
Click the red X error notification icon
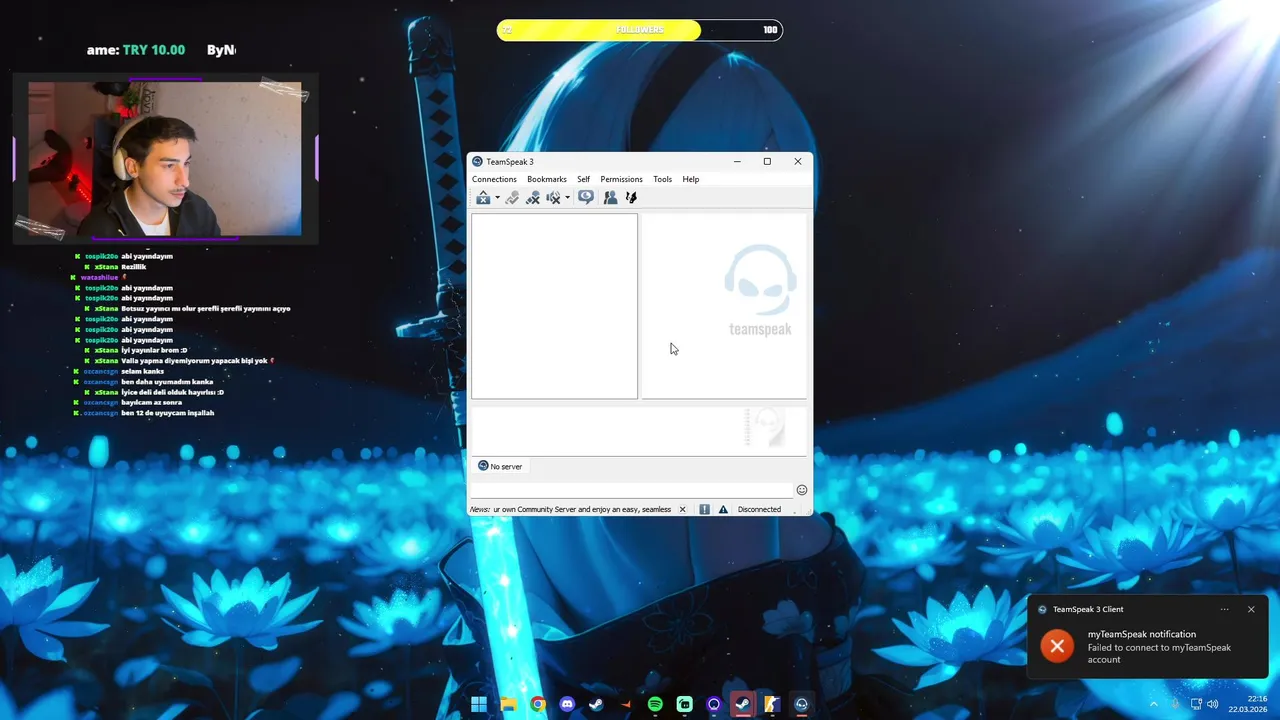click(x=1056, y=646)
